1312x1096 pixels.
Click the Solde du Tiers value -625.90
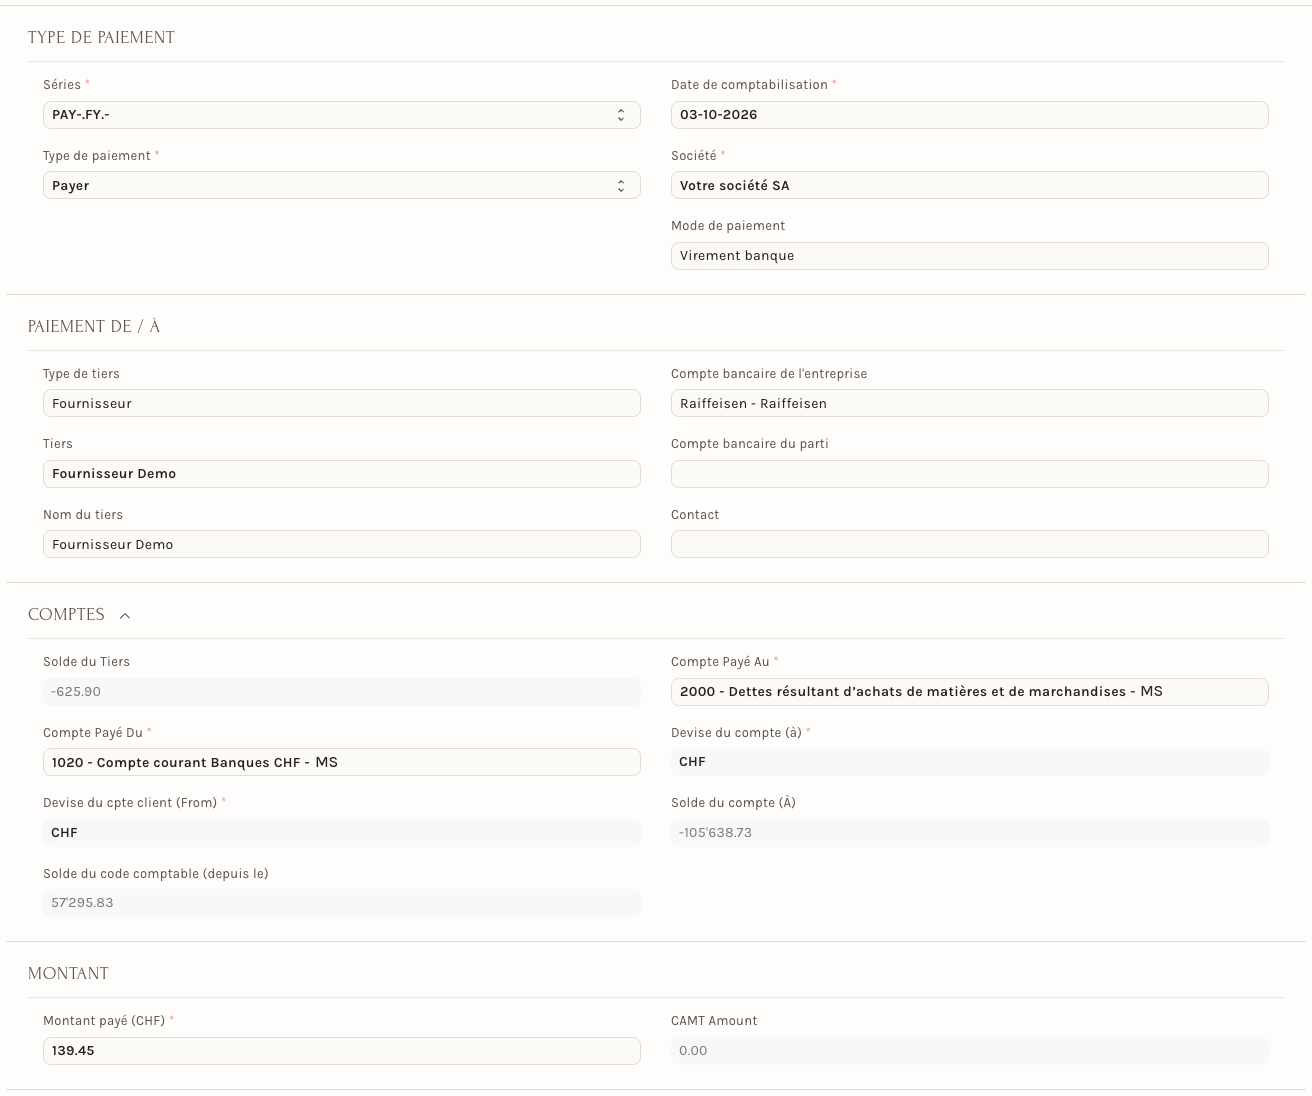point(341,692)
